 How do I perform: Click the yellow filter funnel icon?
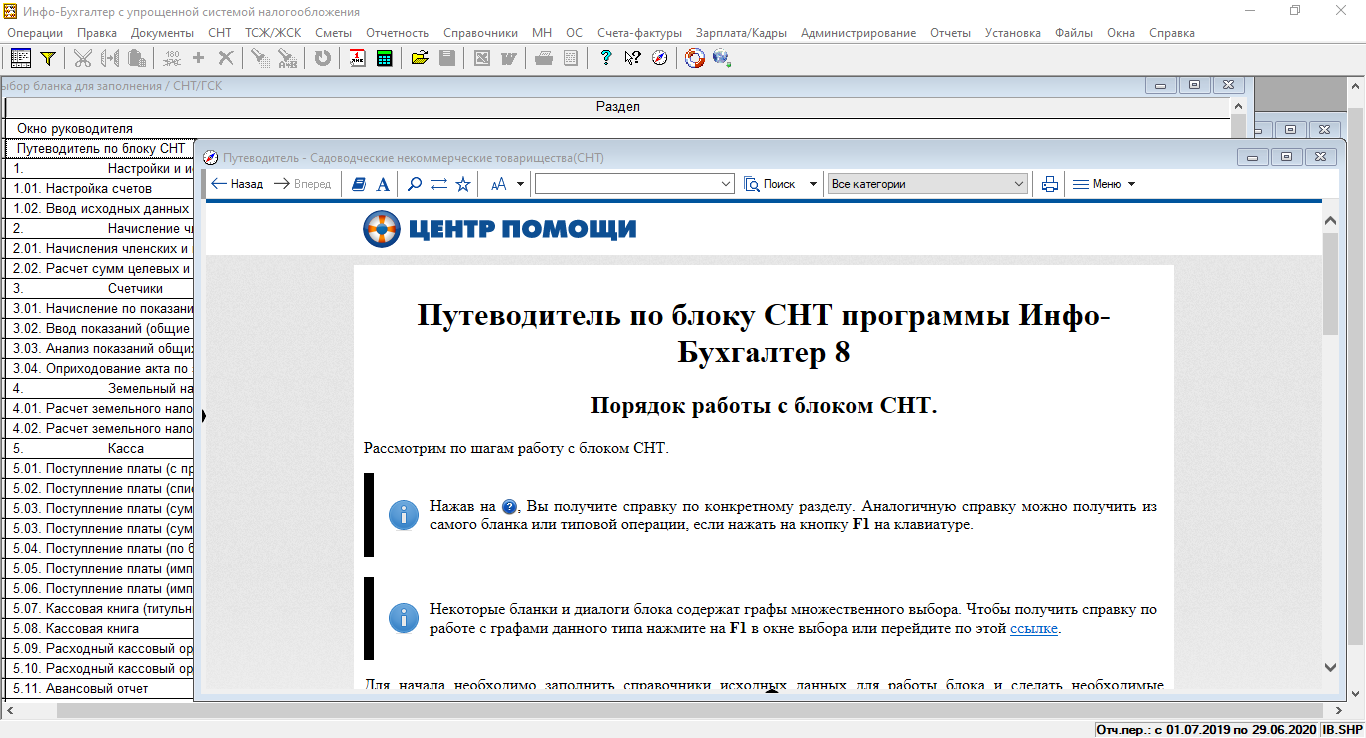coord(47,58)
